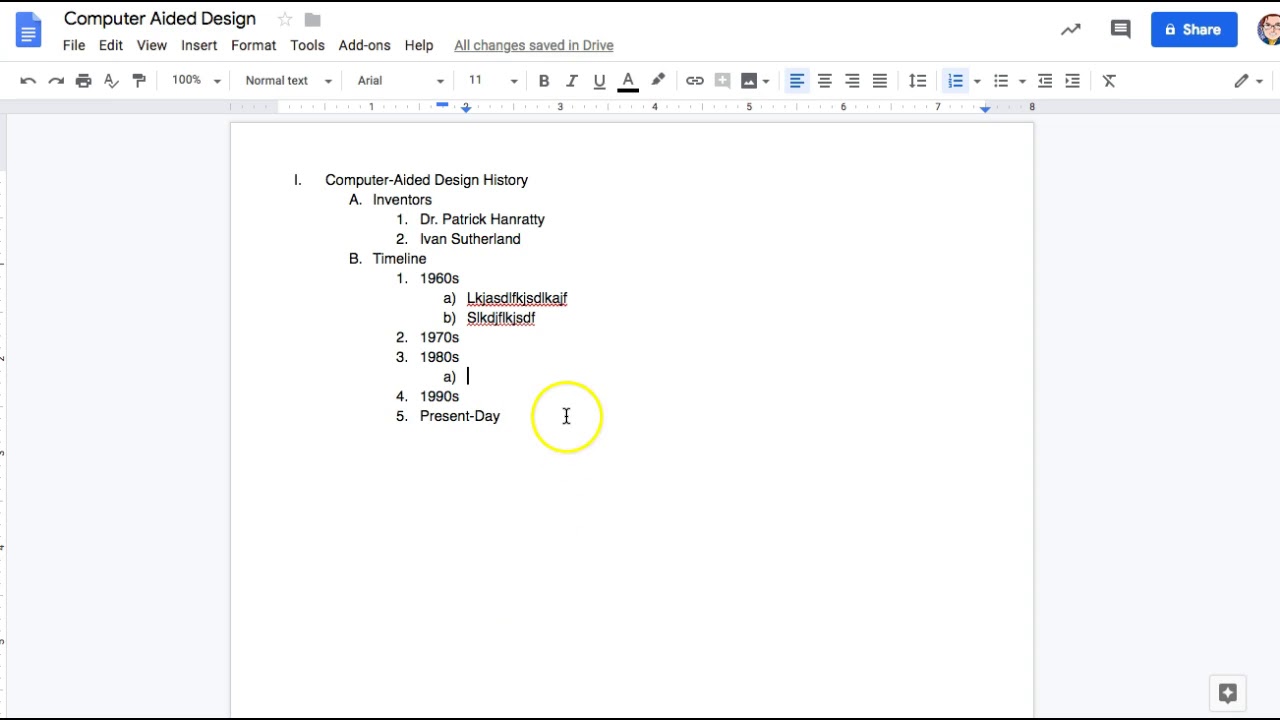Add a comment using toolbar plus icon
The width and height of the screenshot is (1280, 720).
coord(722,81)
